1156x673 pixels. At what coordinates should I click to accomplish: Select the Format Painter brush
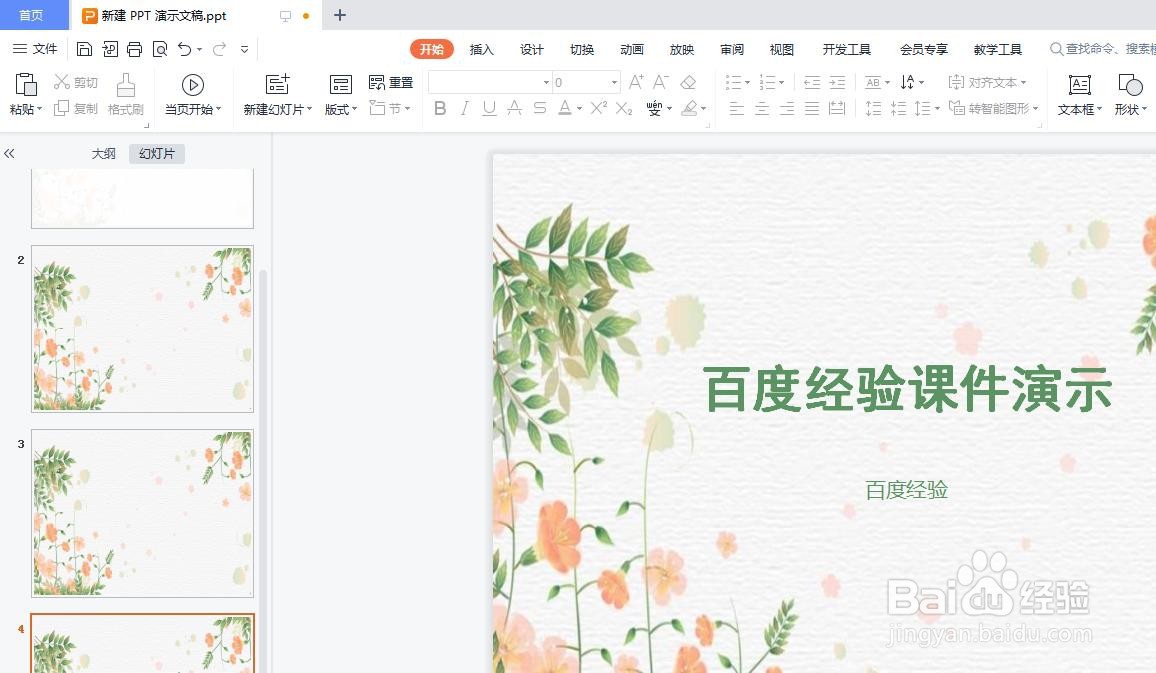126,84
